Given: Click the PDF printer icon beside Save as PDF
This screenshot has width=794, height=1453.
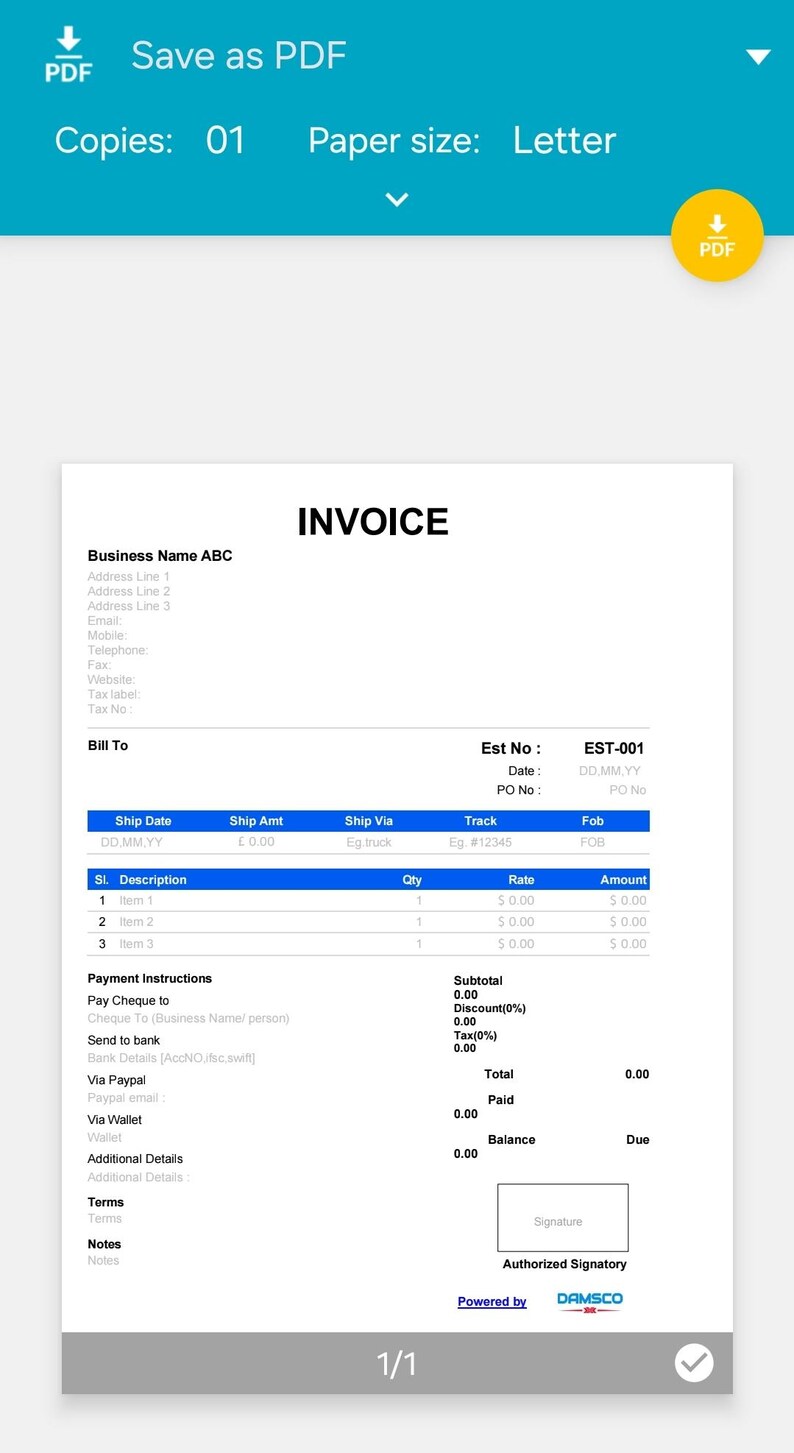Looking at the screenshot, I should (x=69, y=55).
